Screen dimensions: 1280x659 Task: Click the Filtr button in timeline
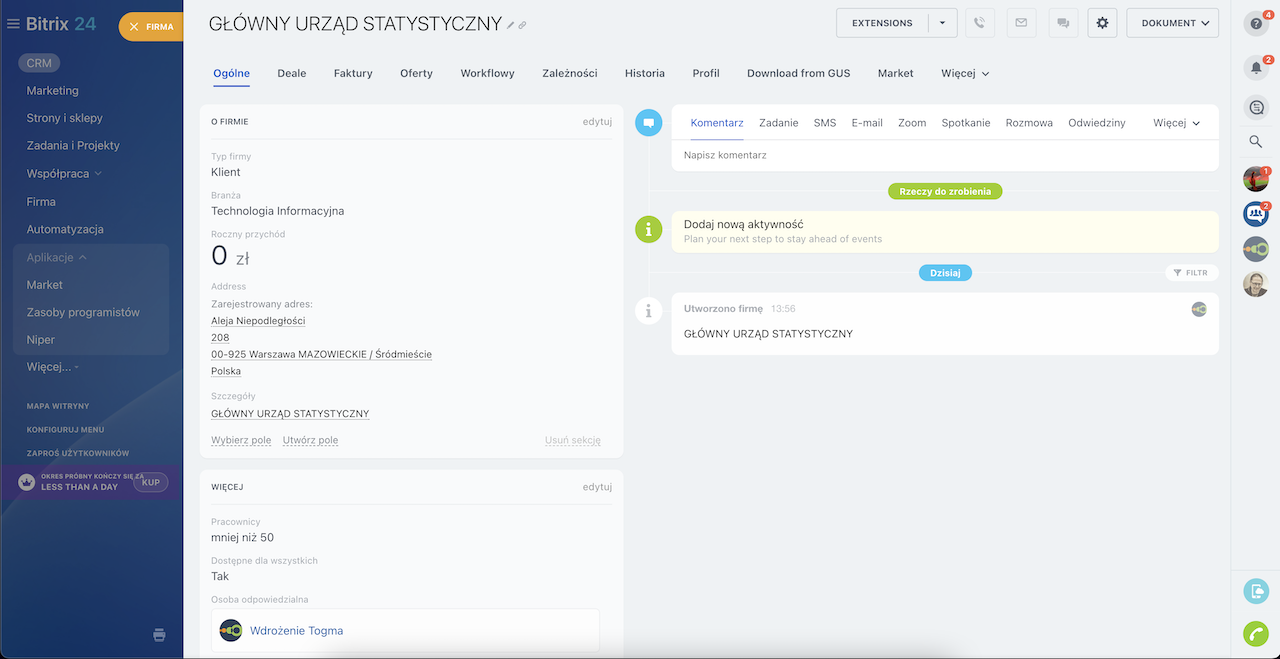pyautogui.click(x=1191, y=273)
